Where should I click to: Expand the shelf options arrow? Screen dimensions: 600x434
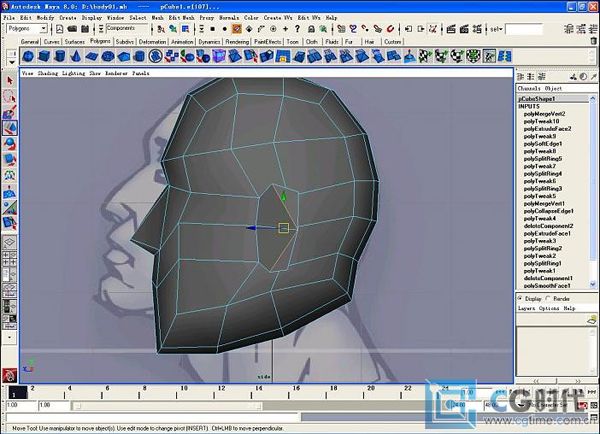coord(12,62)
